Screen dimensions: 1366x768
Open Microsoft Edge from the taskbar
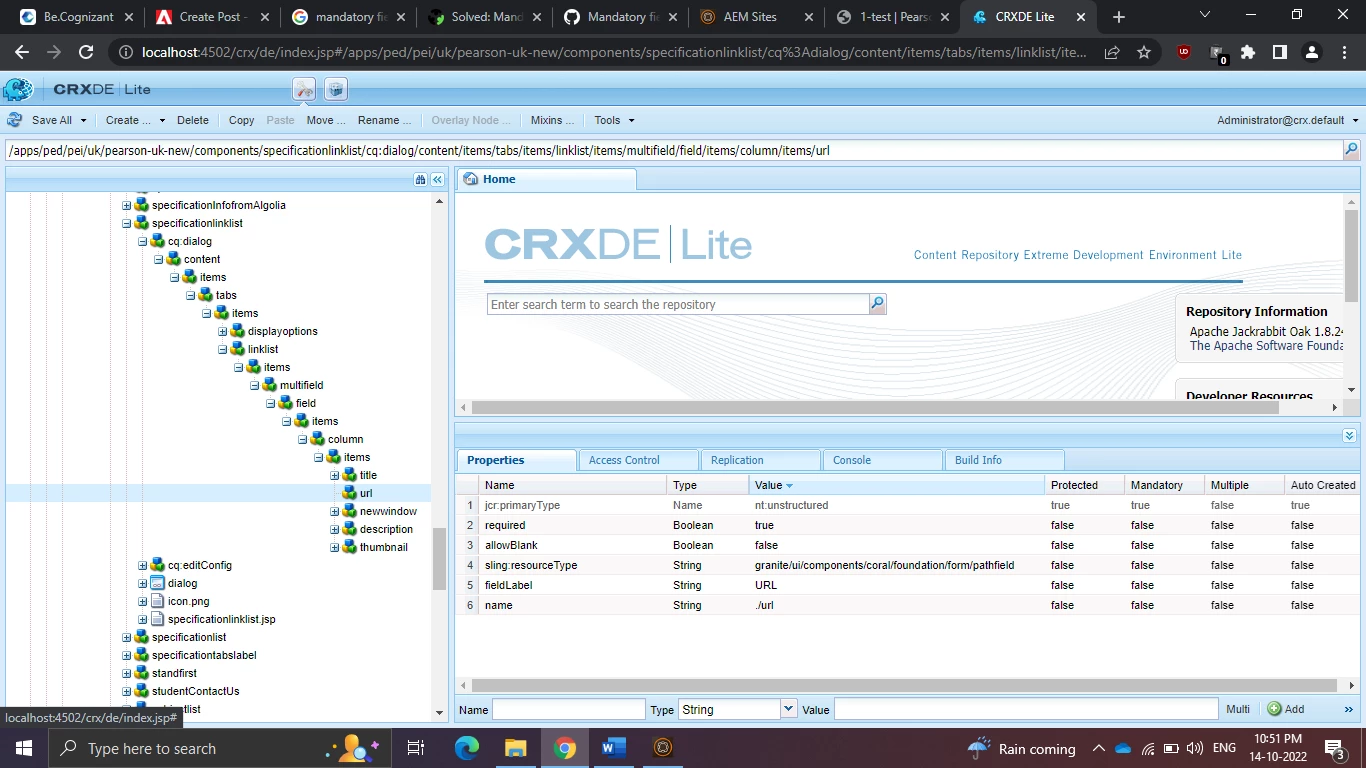tap(467, 748)
